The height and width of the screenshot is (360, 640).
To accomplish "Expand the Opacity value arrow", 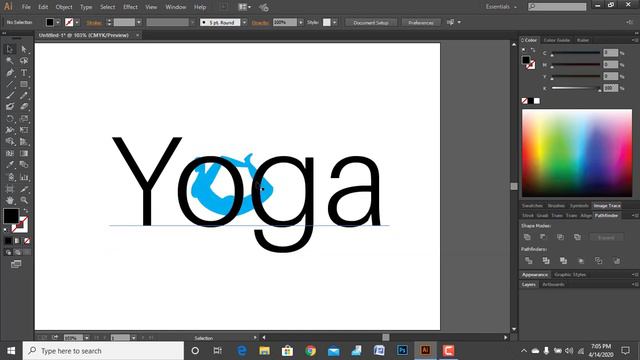I will (301, 22).
